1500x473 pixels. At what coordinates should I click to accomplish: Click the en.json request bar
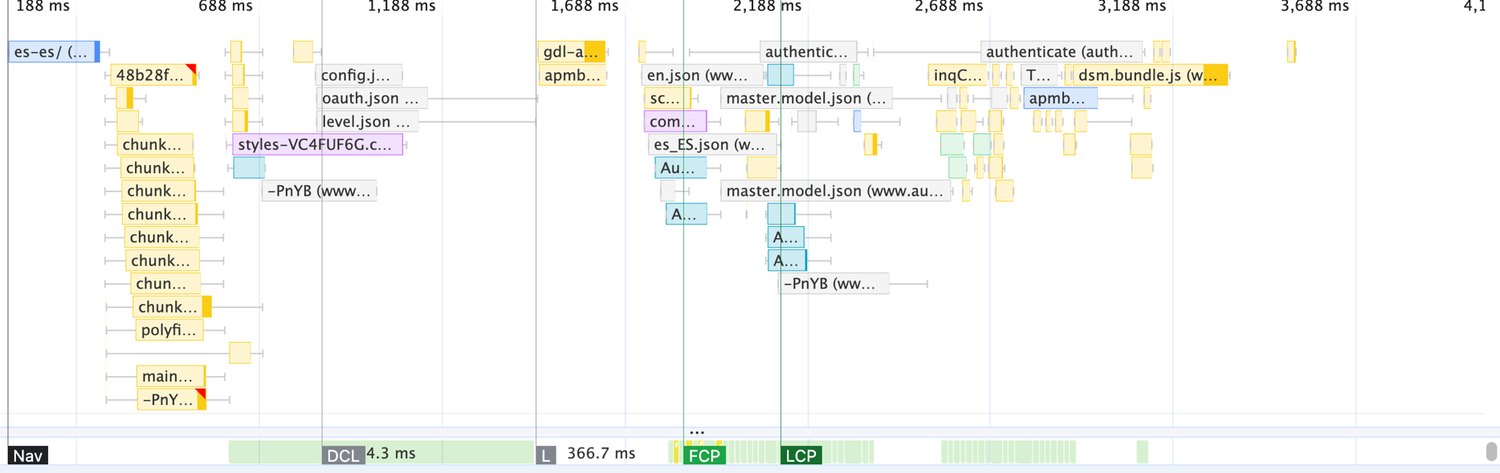[704, 75]
